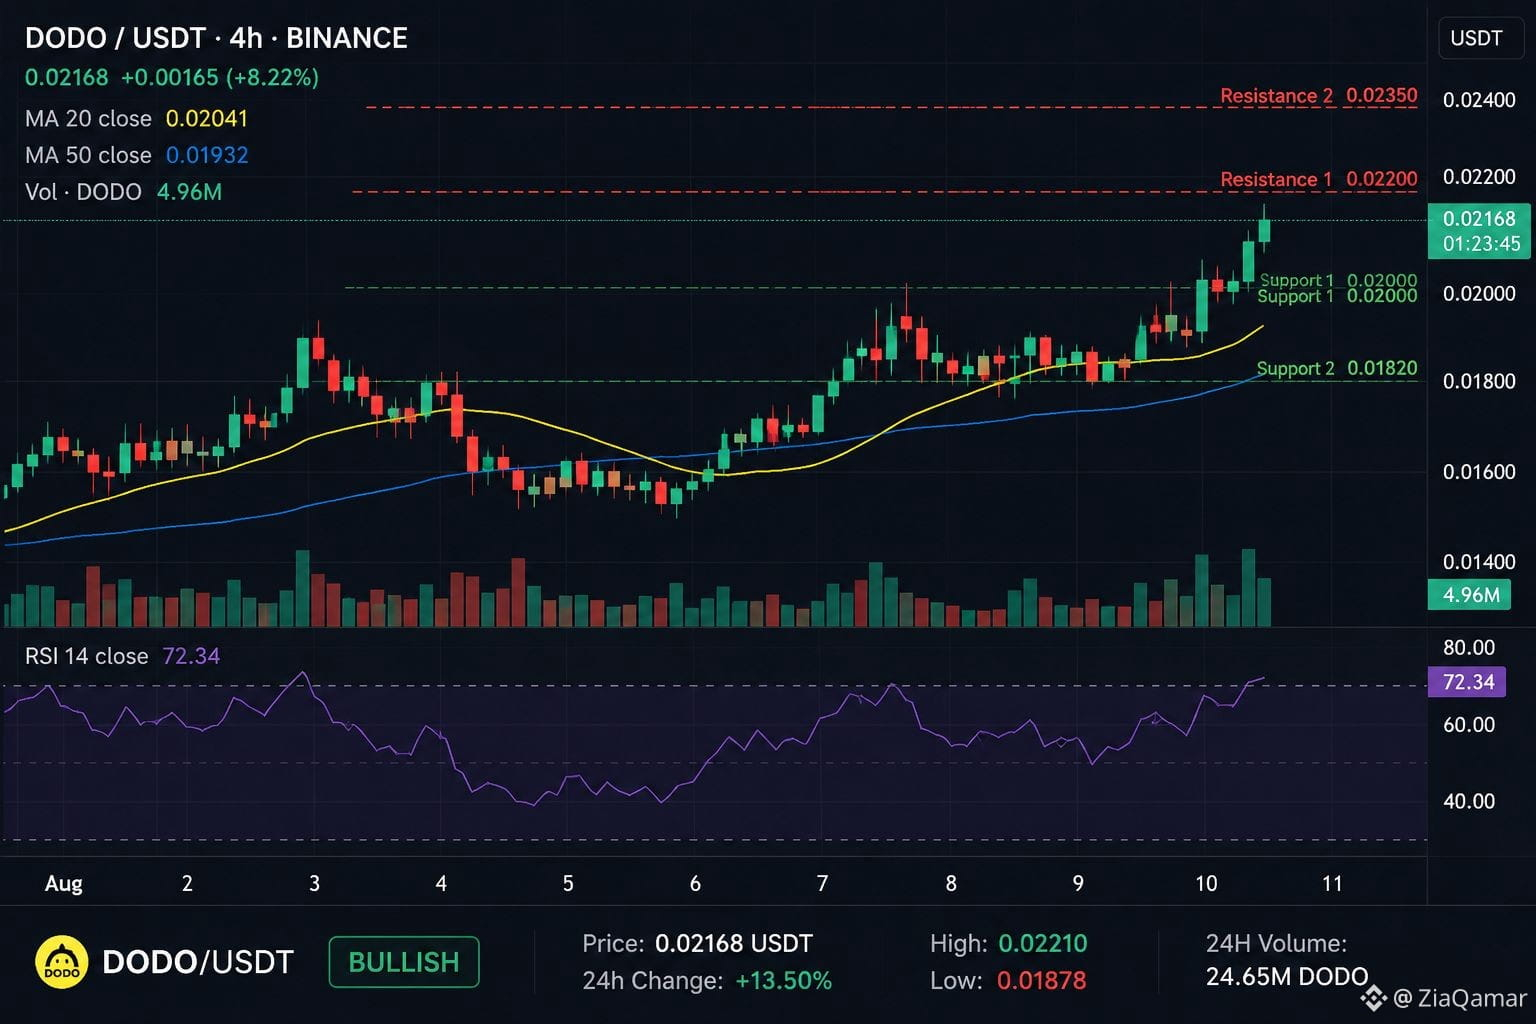Click the footer Price: 0.02168 USDT readout
This screenshot has width=1536, height=1024.
(697, 944)
